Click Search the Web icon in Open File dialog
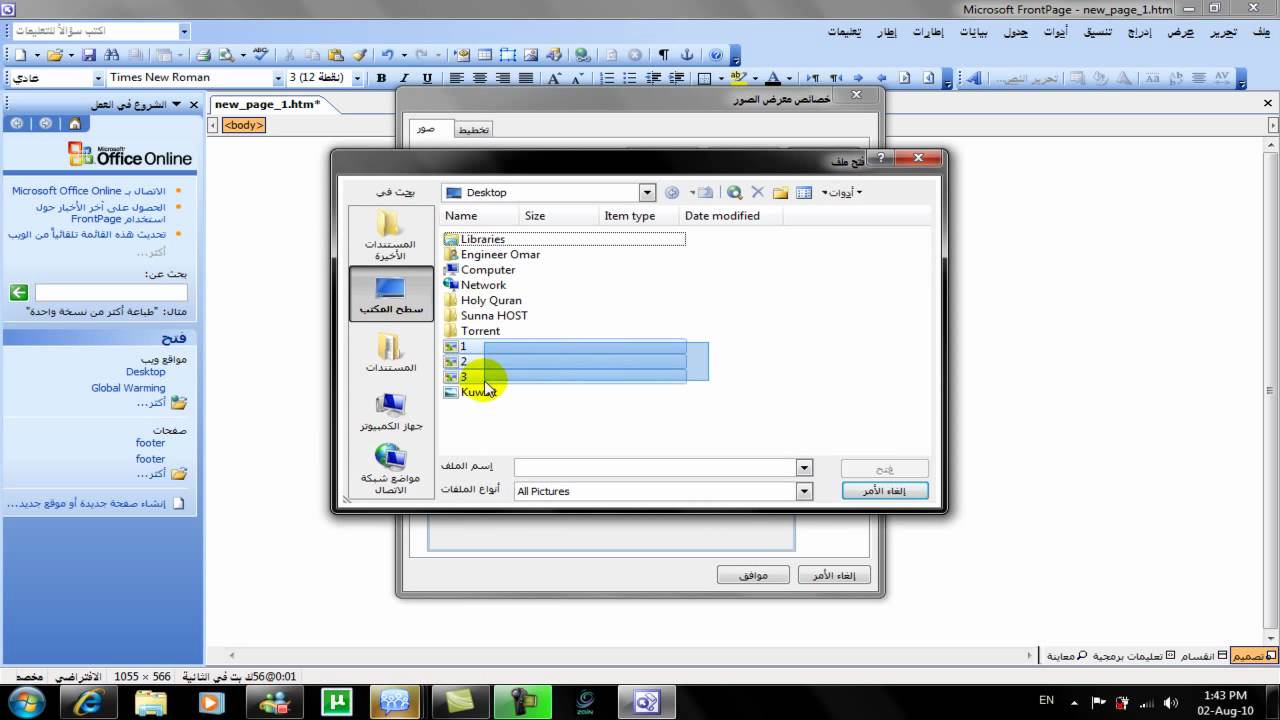Screen dimensions: 1280x720 [735, 192]
